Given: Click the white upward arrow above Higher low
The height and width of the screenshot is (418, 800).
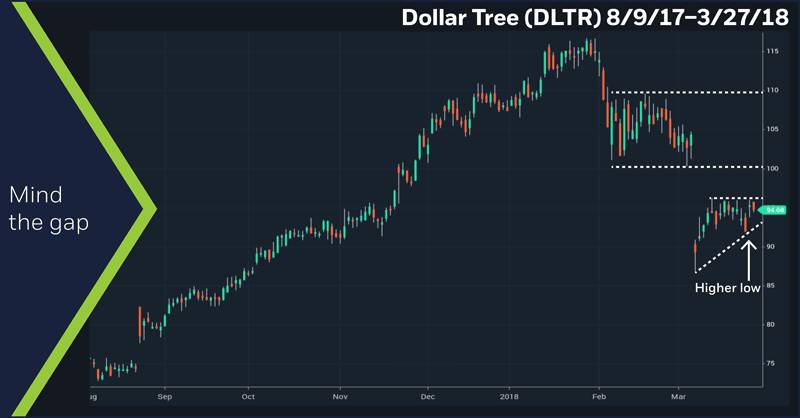Looking at the screenshot, I should pyautogui.click(x=748, y=256).
